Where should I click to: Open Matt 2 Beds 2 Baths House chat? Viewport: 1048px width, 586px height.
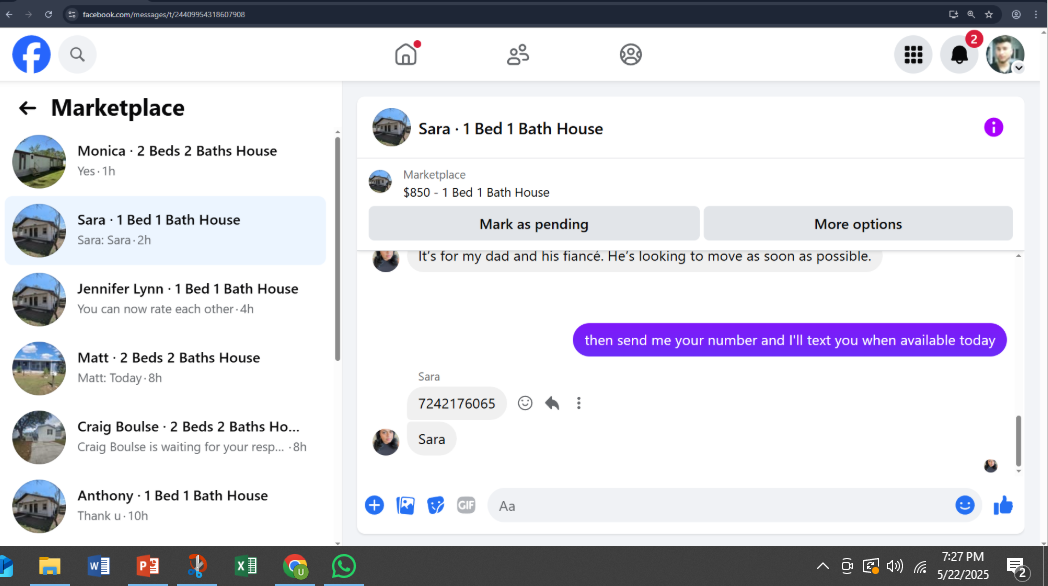(x=165, y=368)
